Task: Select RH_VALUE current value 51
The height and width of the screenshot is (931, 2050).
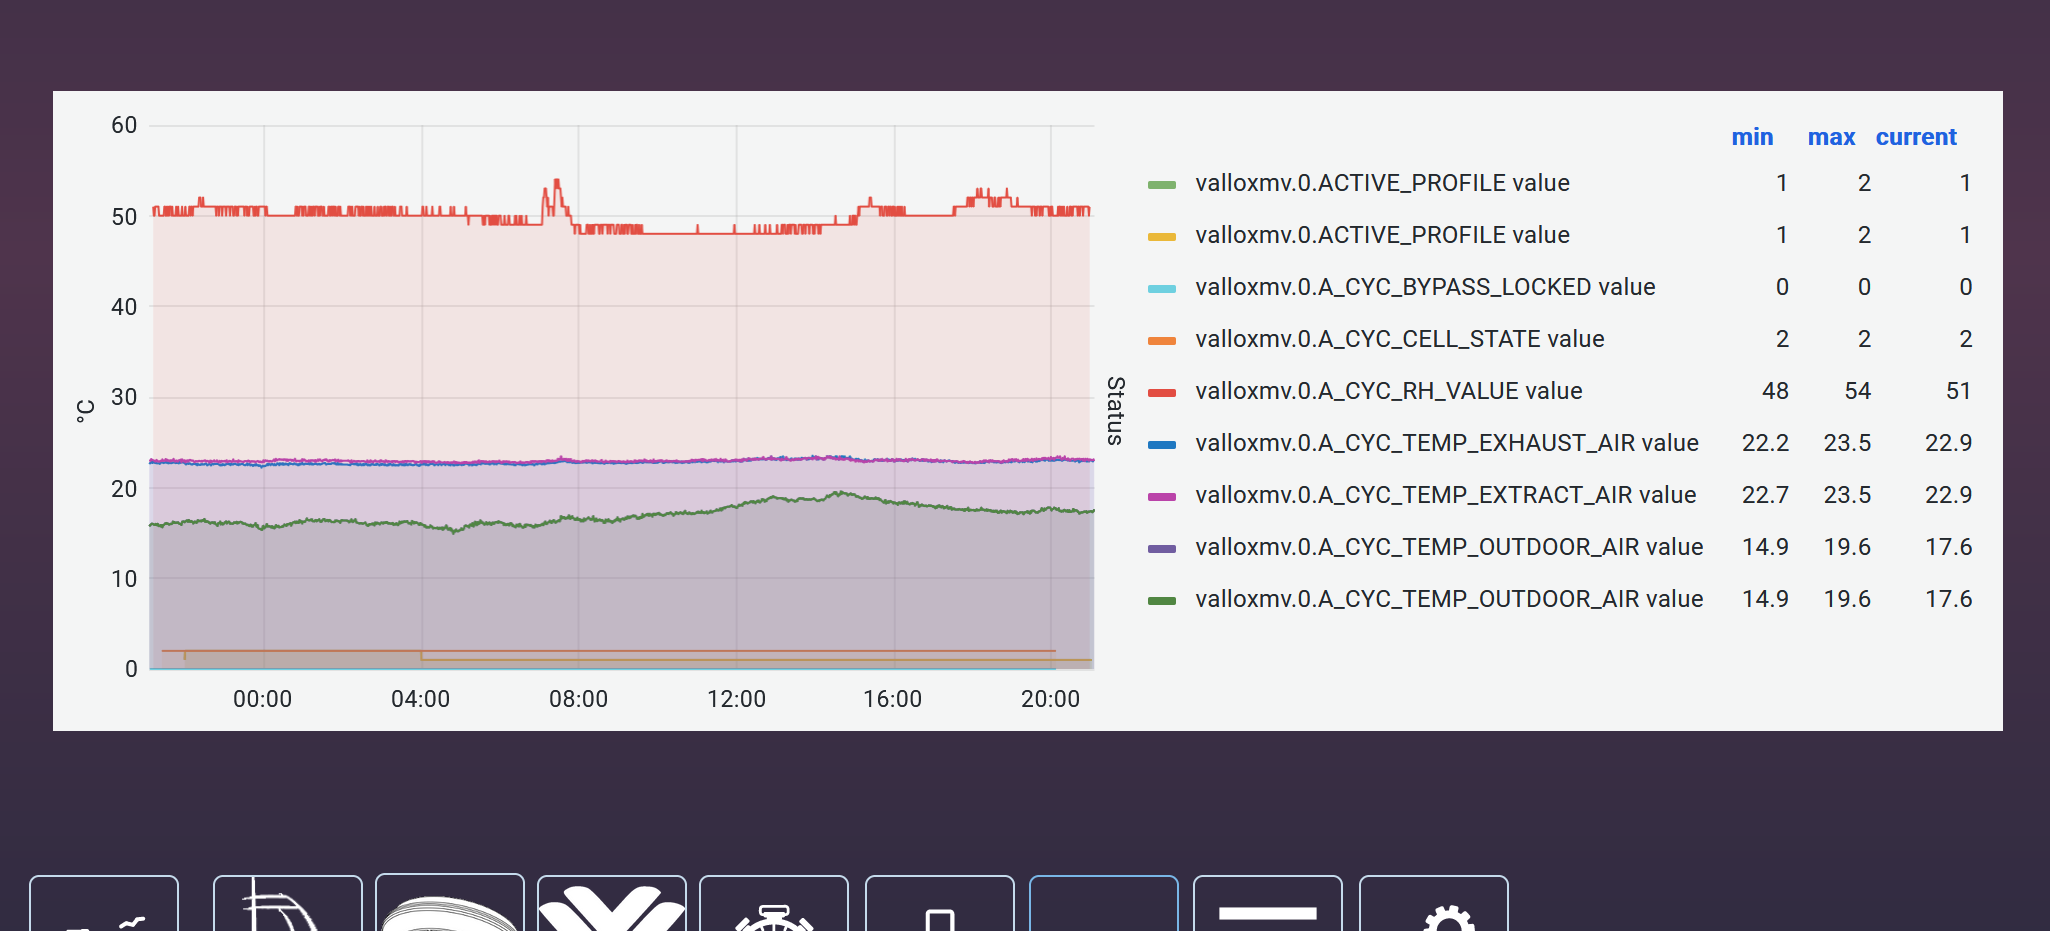Action: (1958, 391)
